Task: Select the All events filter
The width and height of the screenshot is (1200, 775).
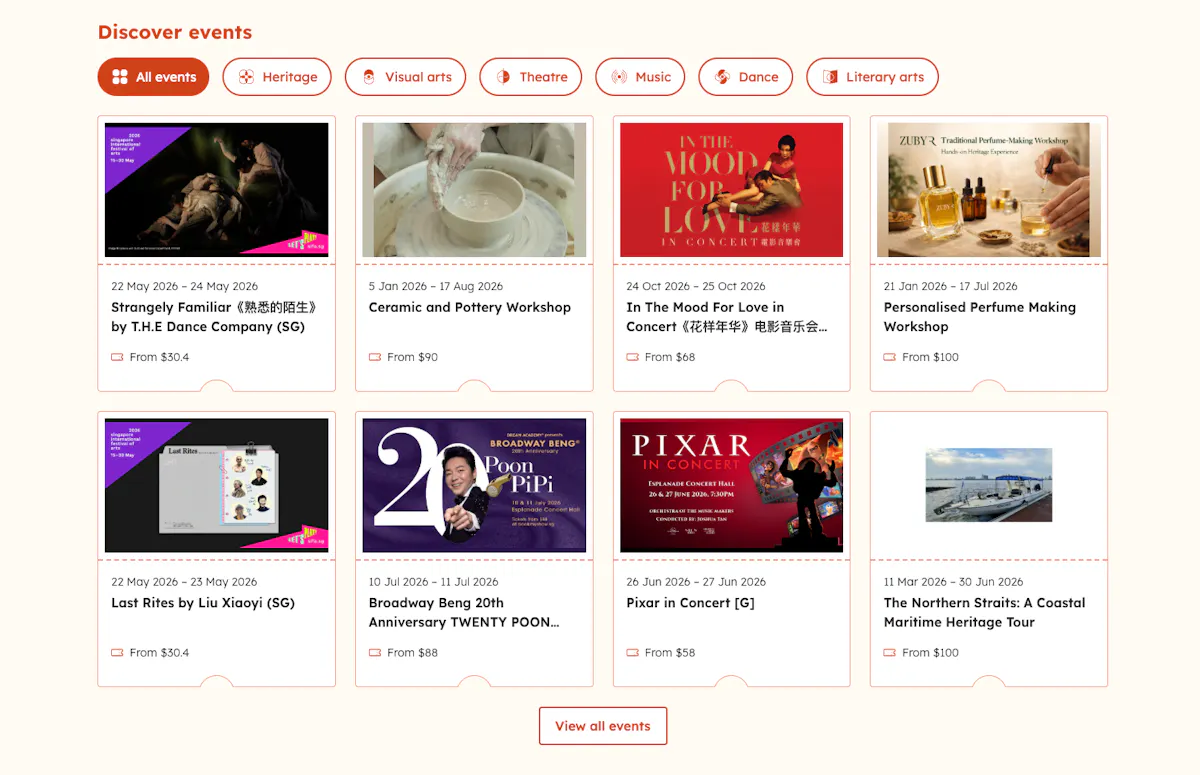Action: click(x=153, y=77)
